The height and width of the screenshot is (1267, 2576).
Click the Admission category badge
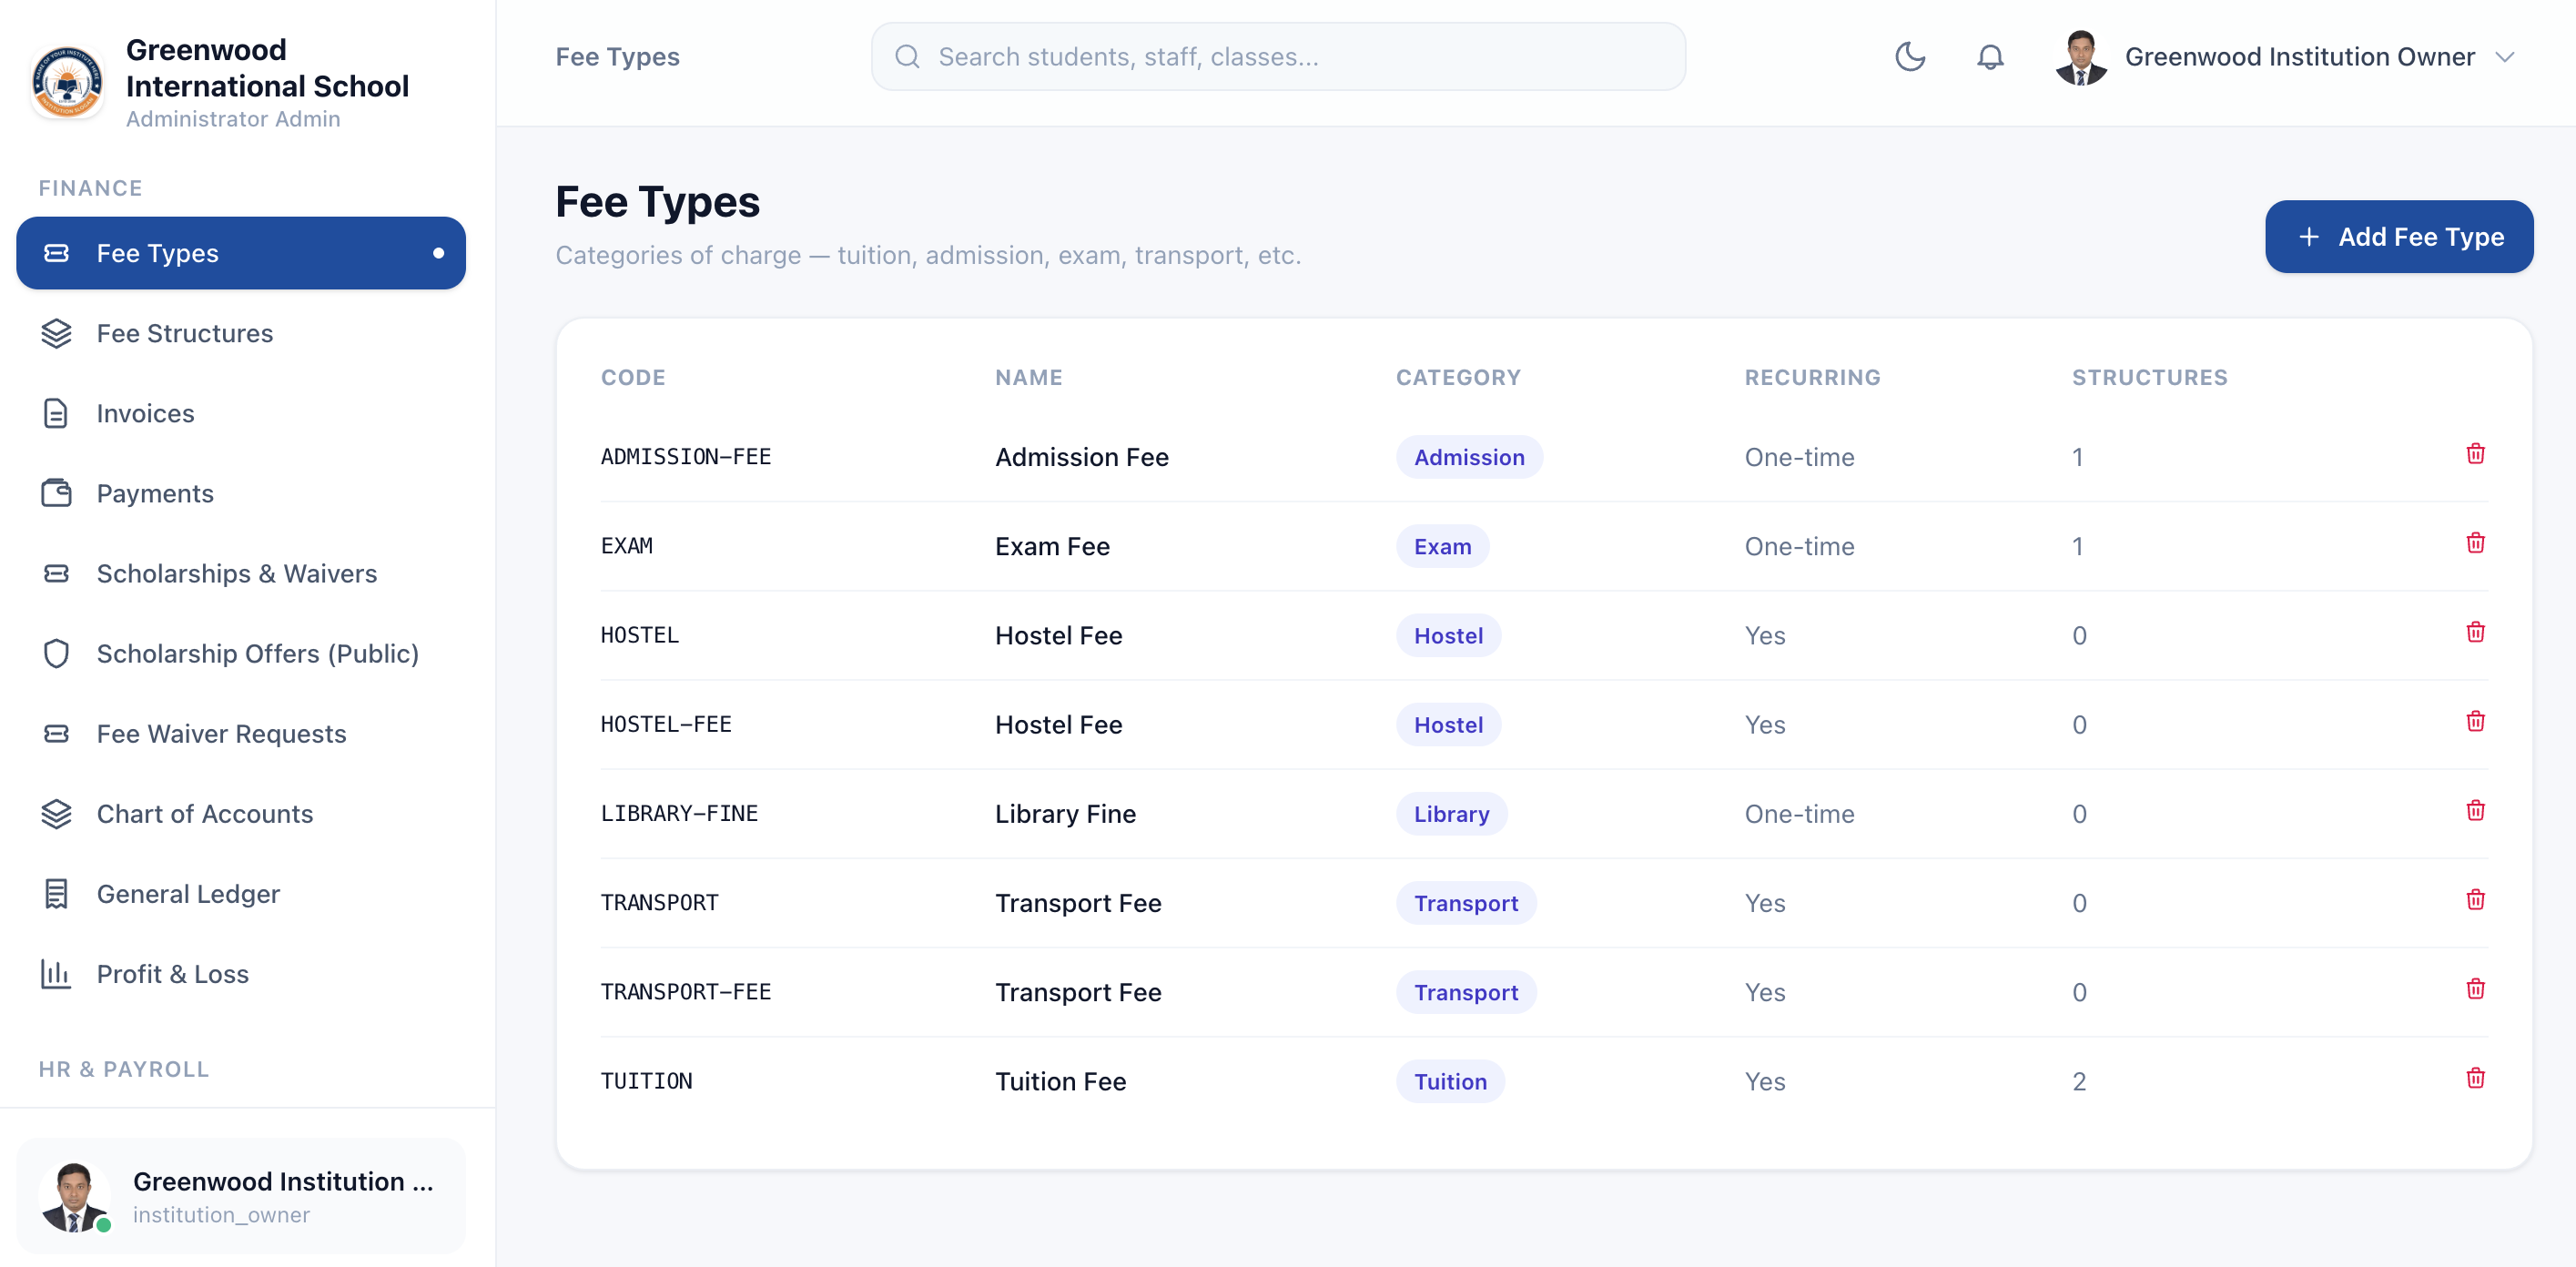click(x=1469, y=457)
